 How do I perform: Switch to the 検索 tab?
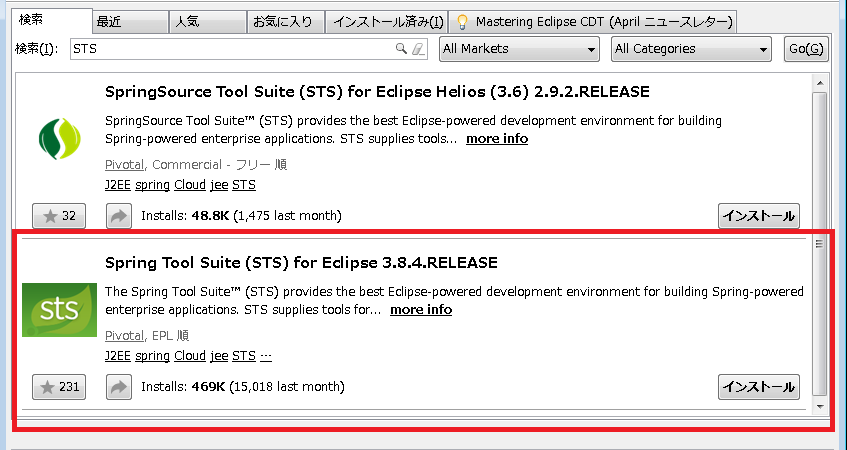point(52,21)
